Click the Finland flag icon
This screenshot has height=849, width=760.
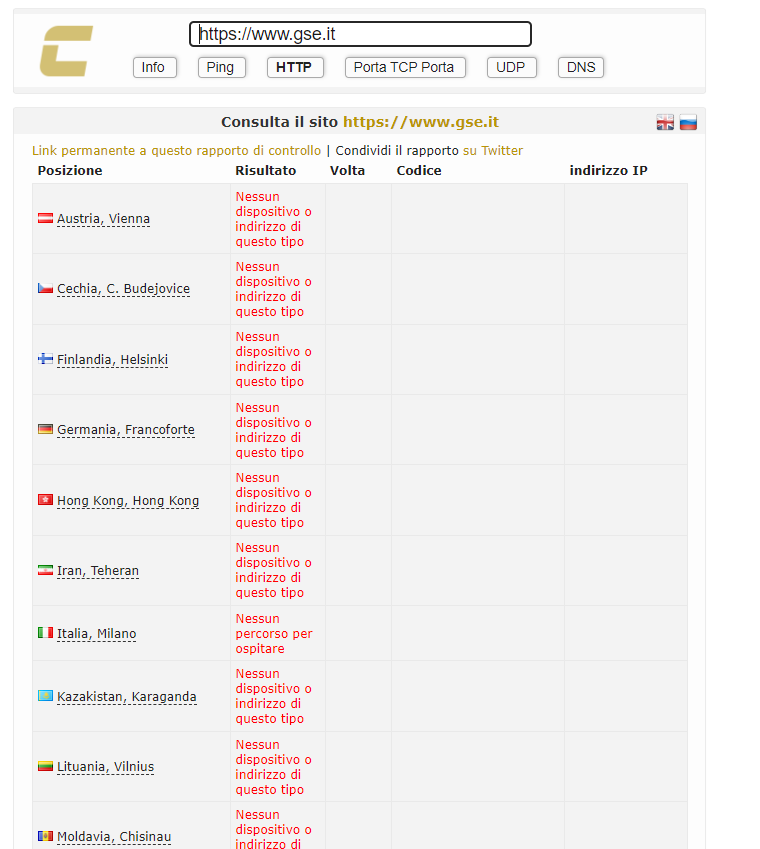[x=45, y=359]
